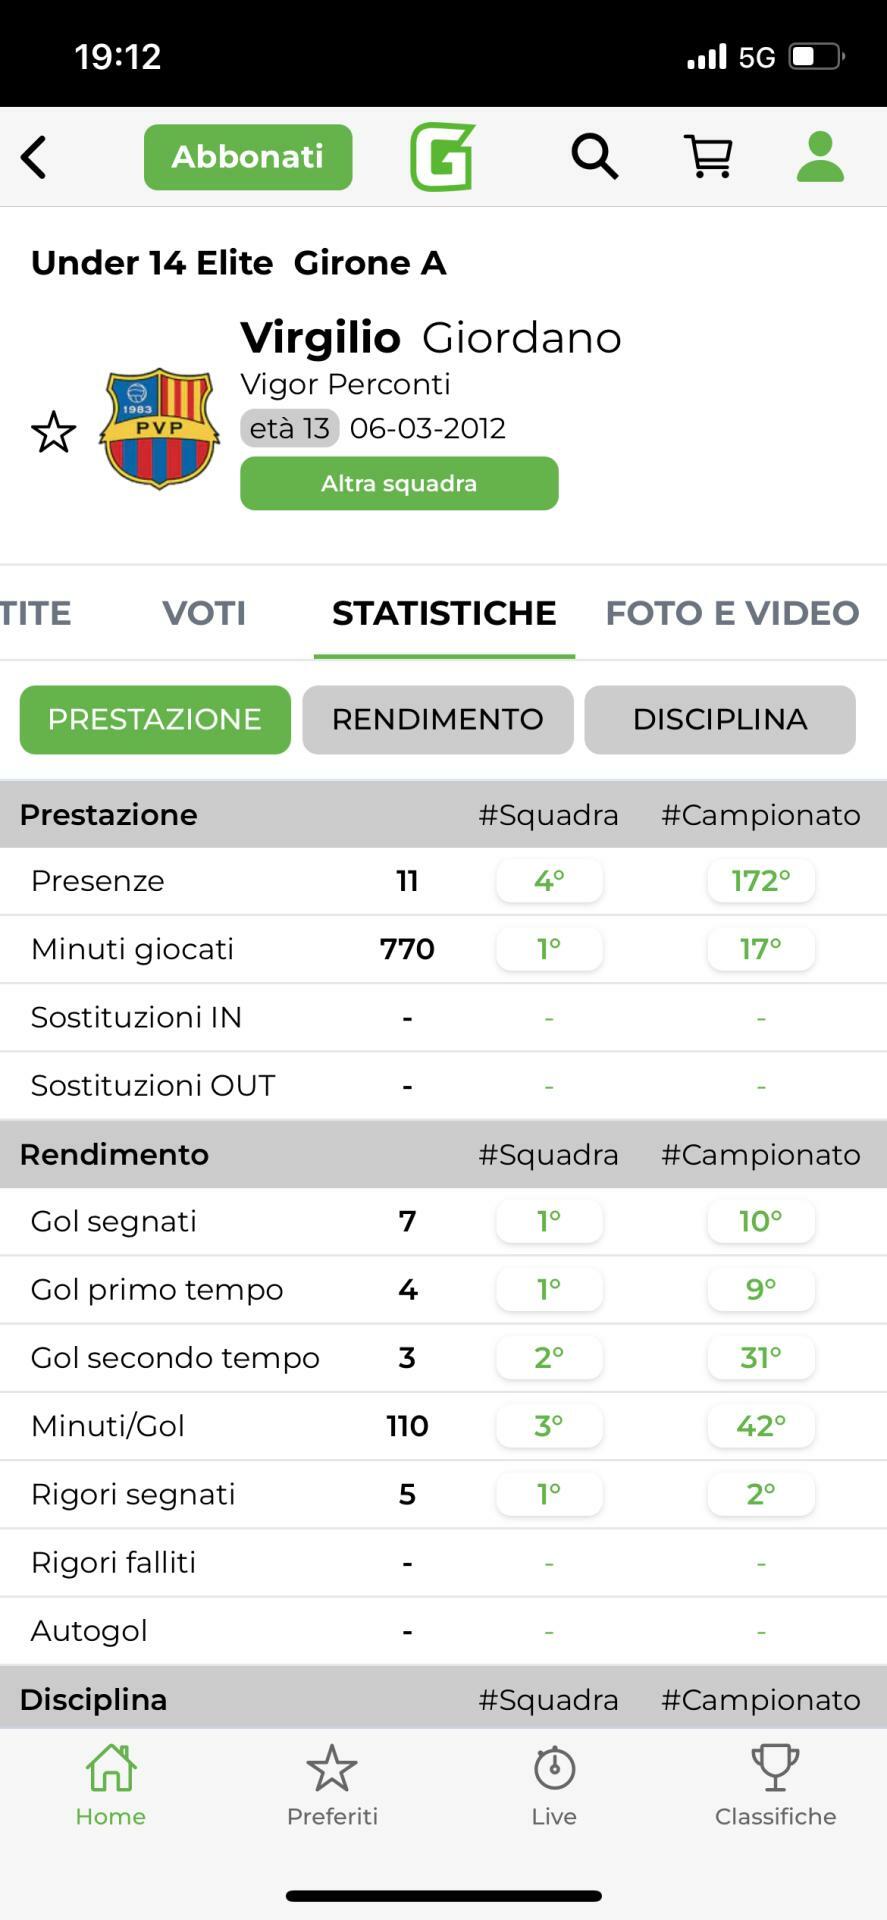Select the RENDIMENTO filter
The image size is (887, 1920).
tap(438, 719)
